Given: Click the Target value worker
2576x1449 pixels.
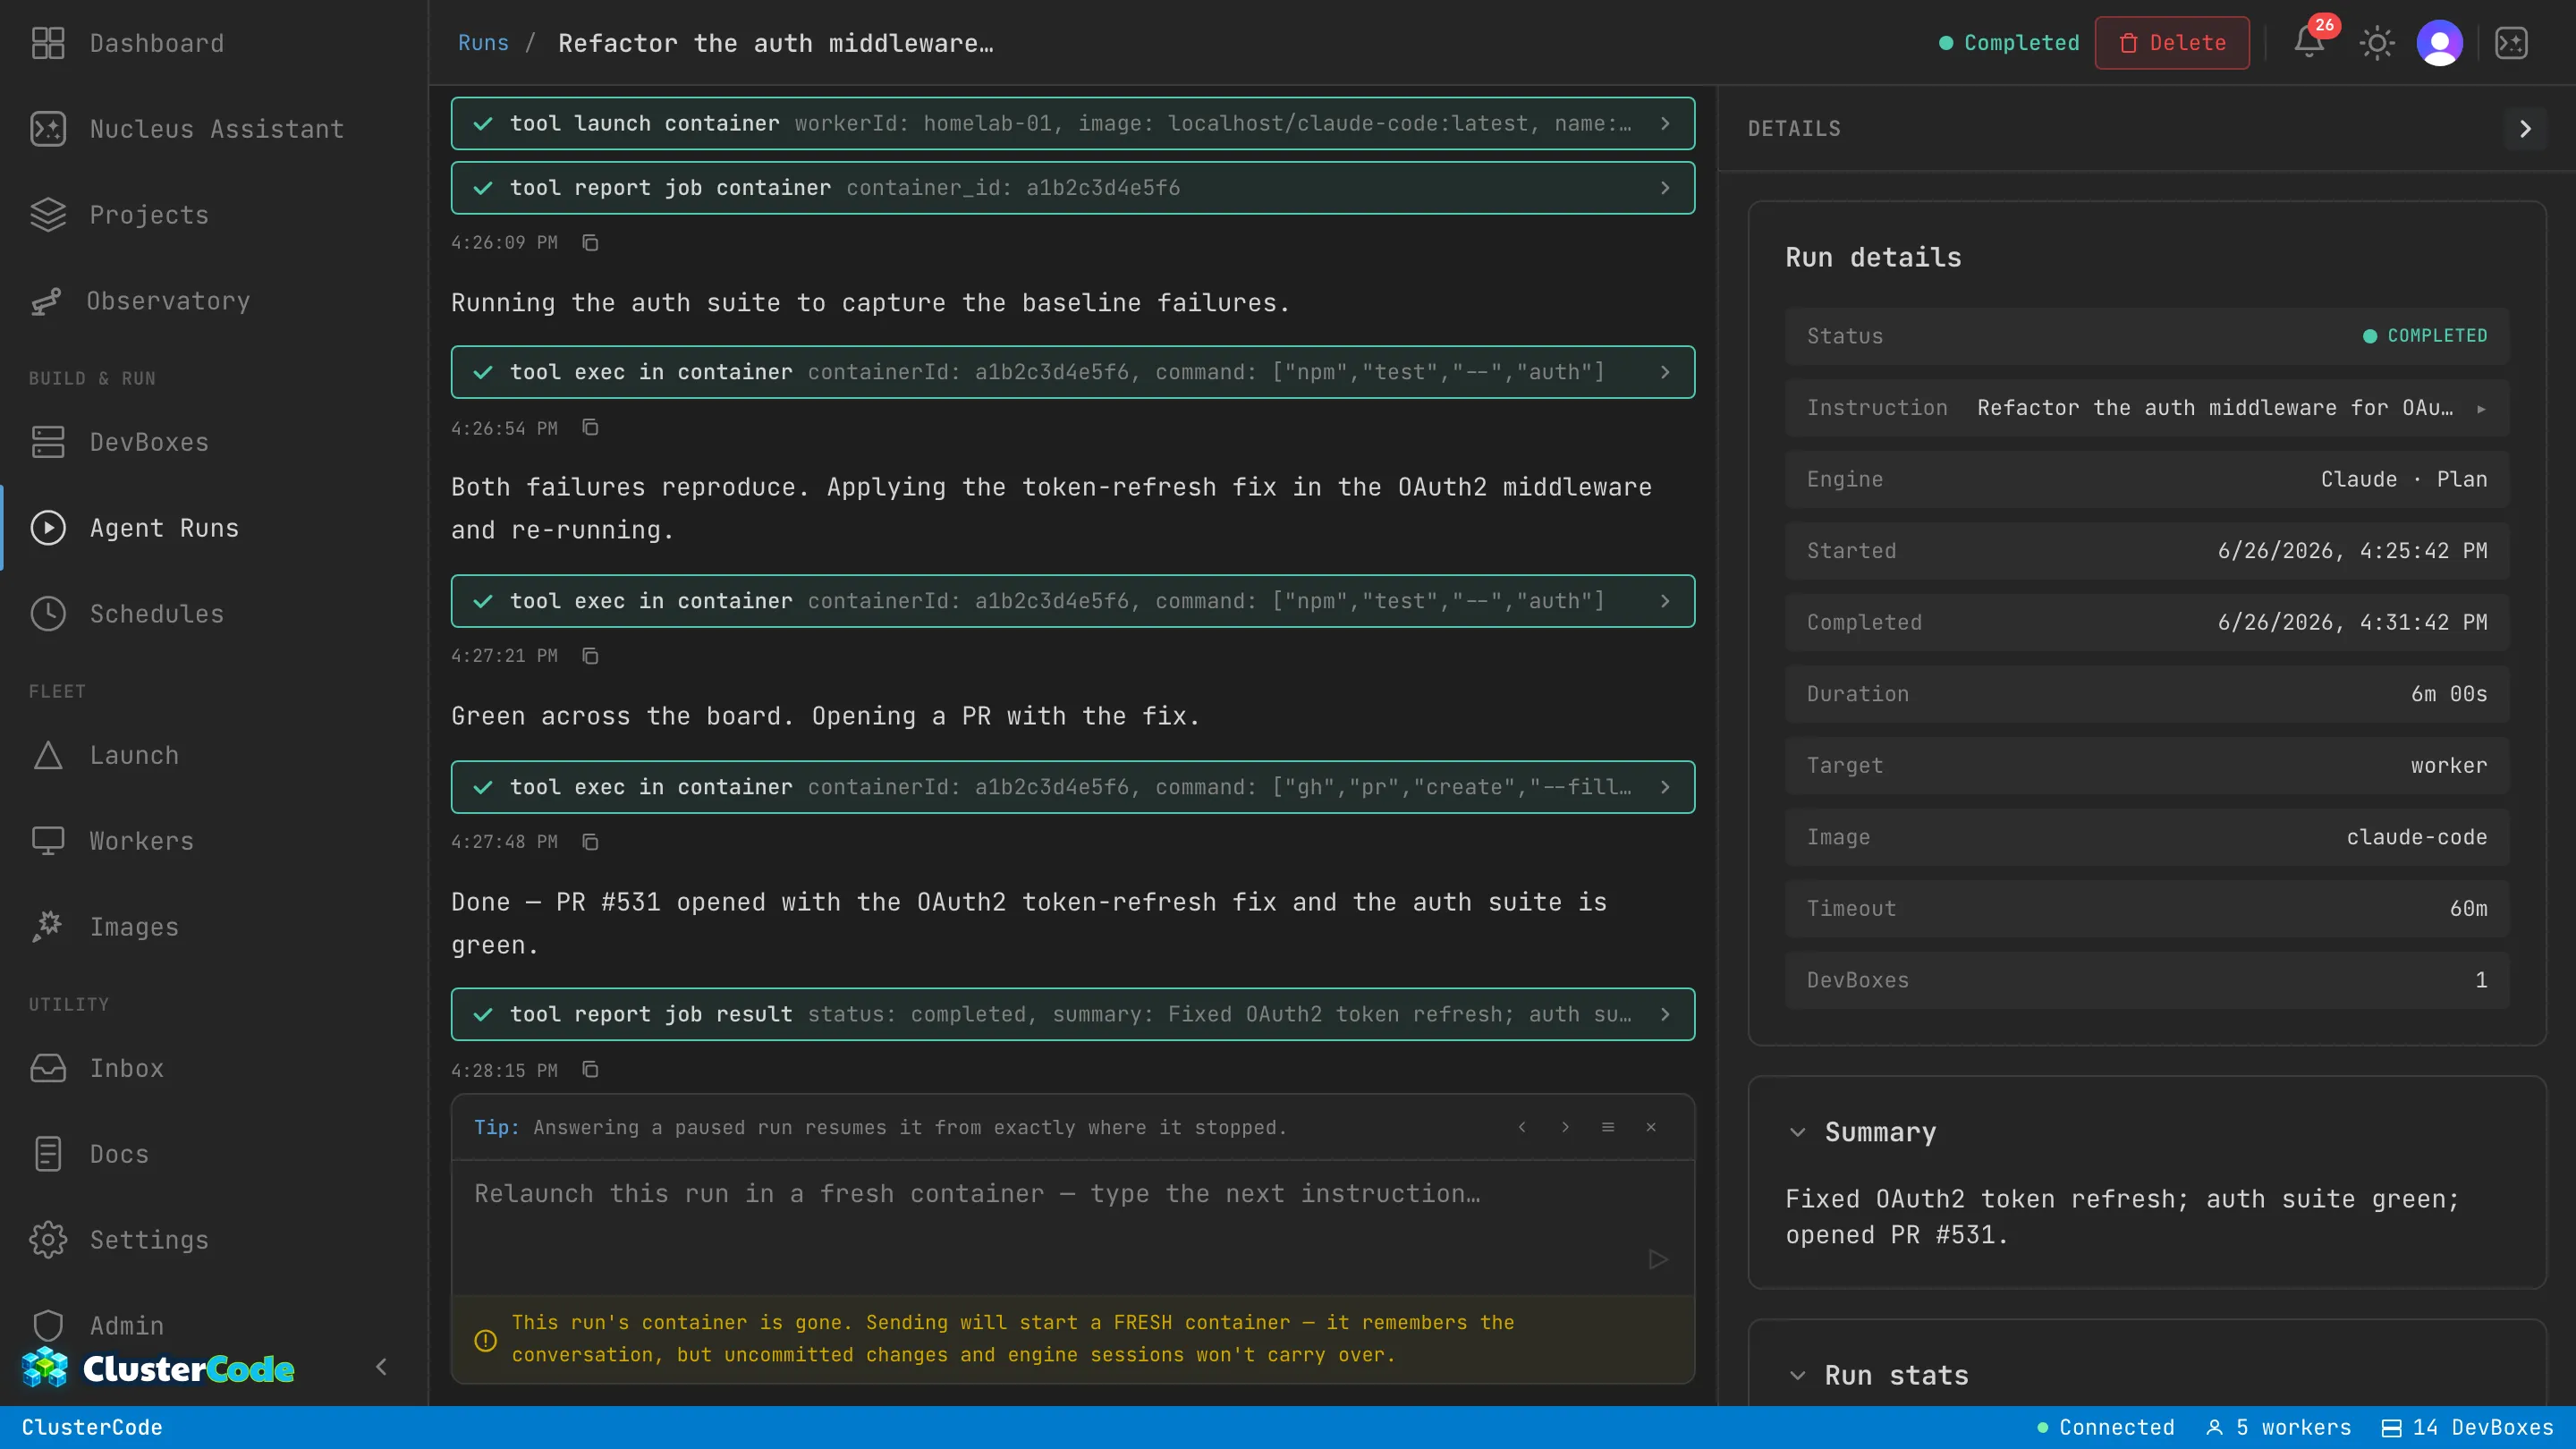Looking at the screenshot, I should [2449, 766].
